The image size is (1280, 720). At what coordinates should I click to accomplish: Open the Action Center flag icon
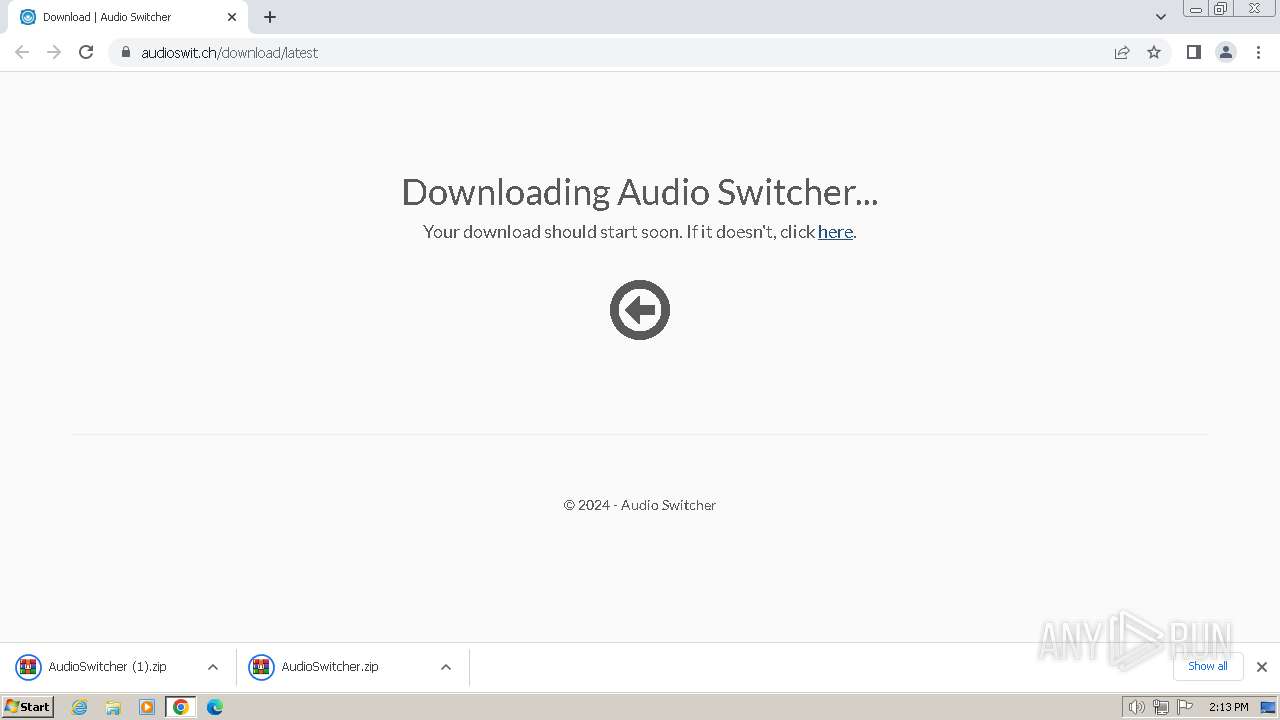click(x=1185, y=707)
